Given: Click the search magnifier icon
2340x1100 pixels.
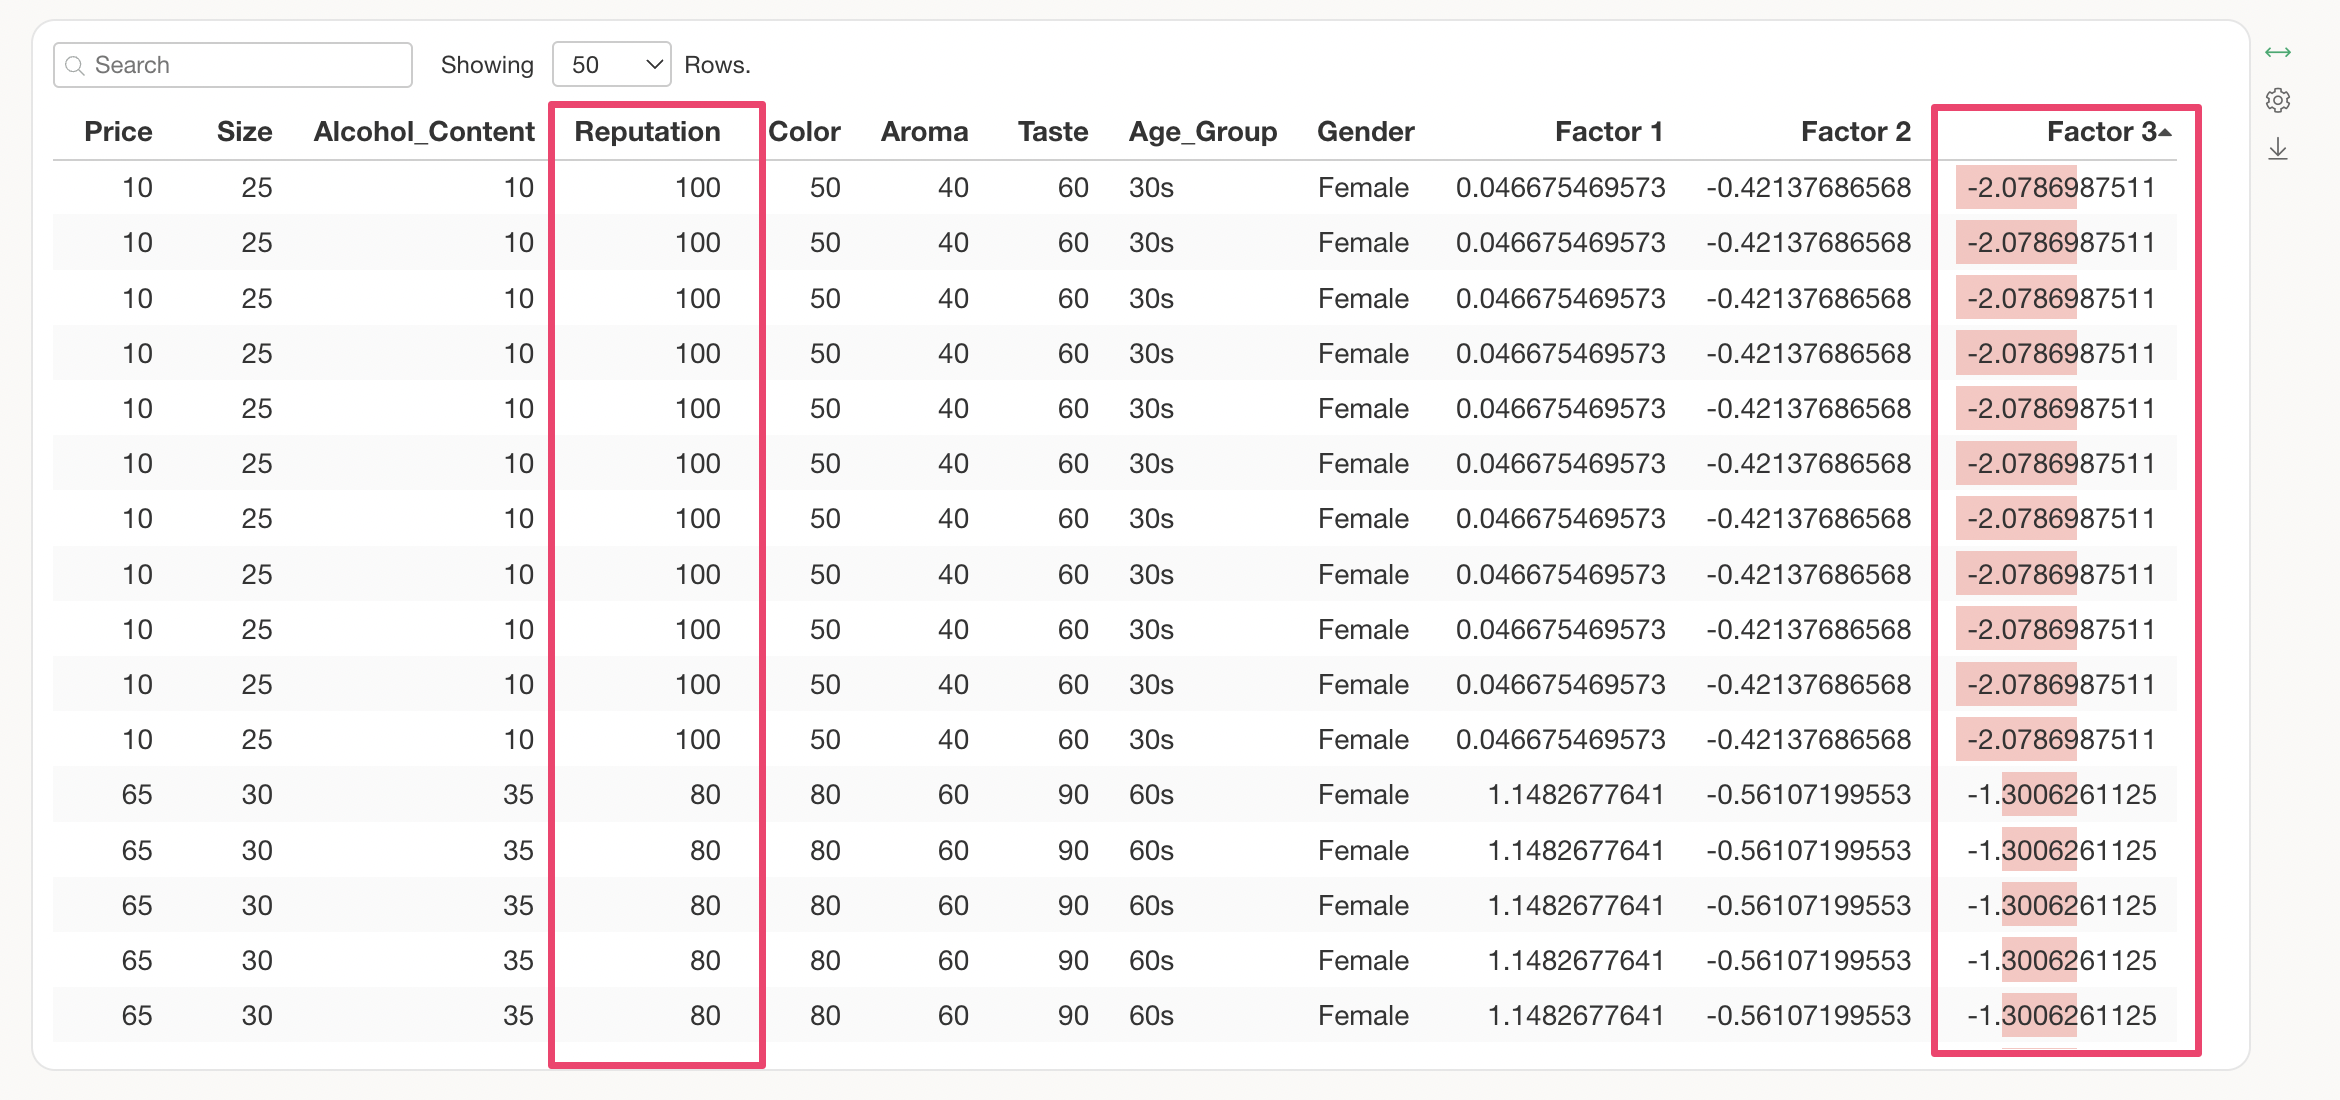Looking at the screenshot, I should coord(74,65).
